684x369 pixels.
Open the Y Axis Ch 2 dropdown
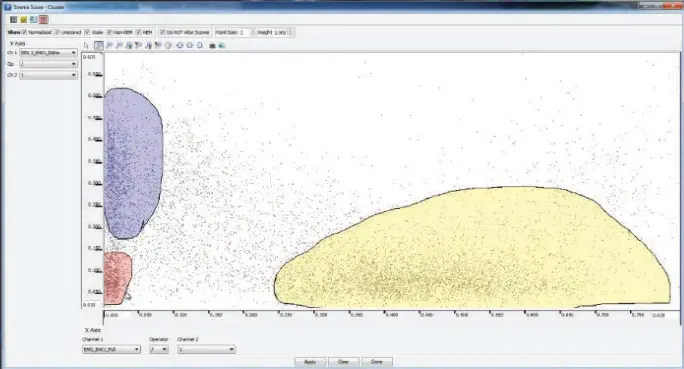tap(48, 75)
